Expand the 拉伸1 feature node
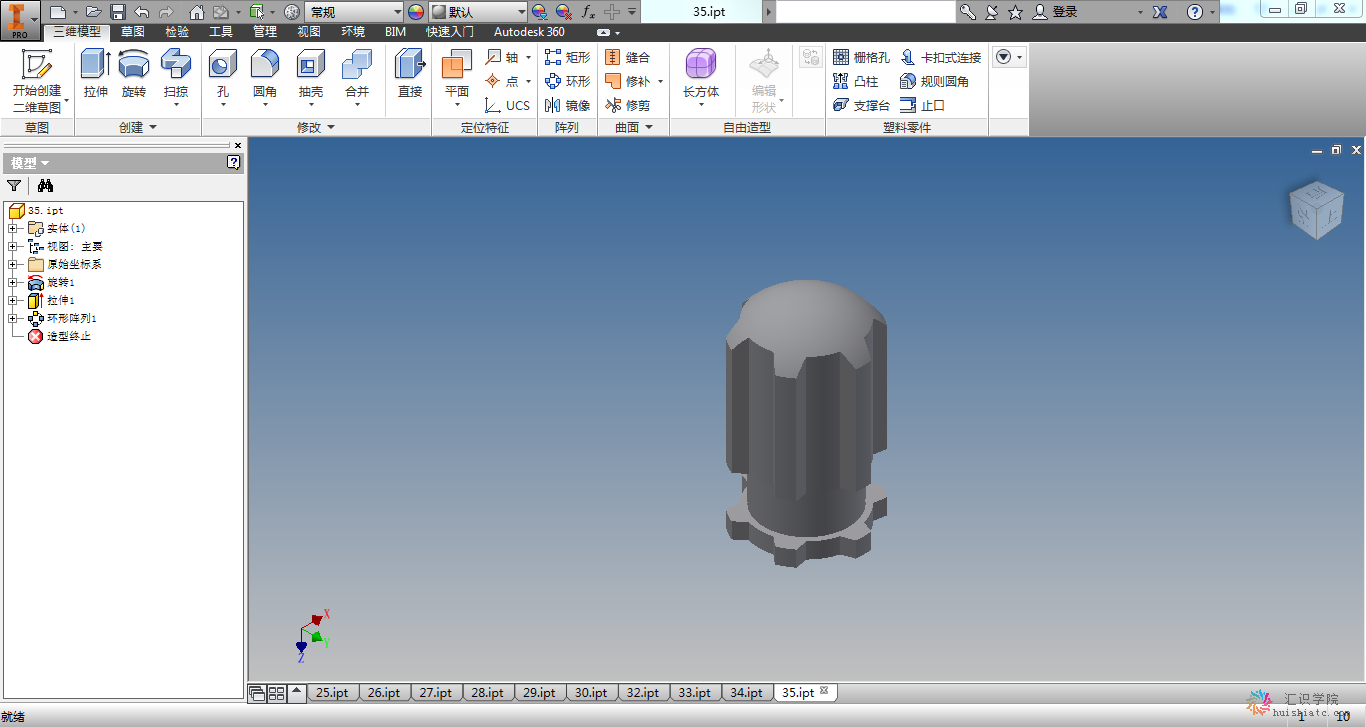The height and width of the screenshot is (727, 1366). click(x=13, y=300)
